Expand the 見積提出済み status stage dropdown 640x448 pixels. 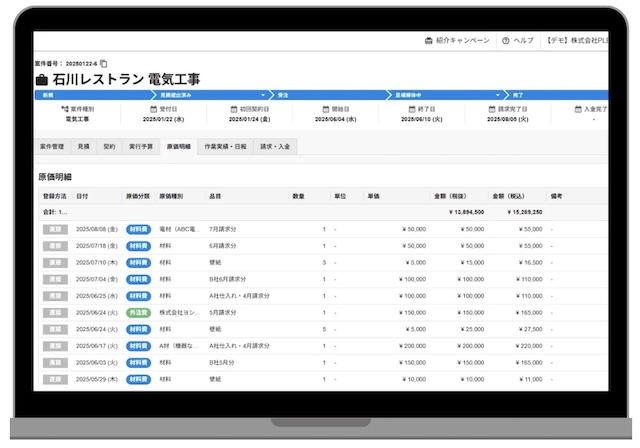tap(262, 95)
